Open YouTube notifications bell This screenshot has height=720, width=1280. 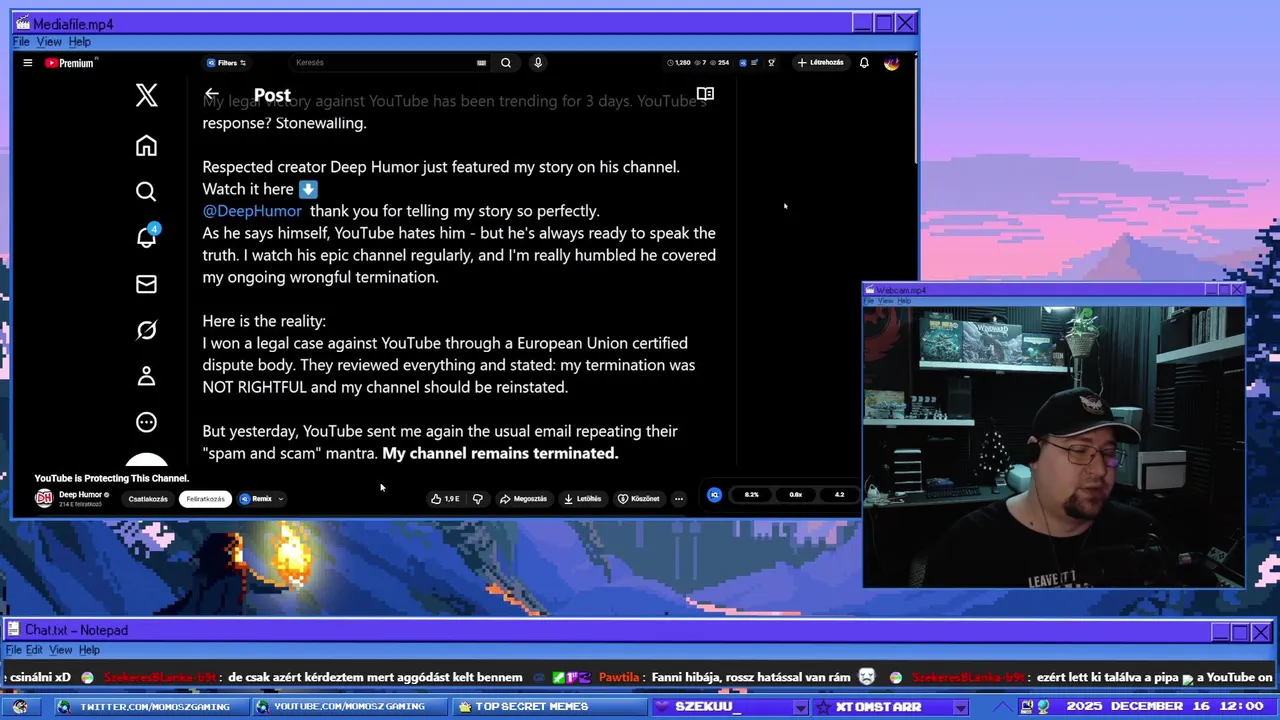point(864,63)
